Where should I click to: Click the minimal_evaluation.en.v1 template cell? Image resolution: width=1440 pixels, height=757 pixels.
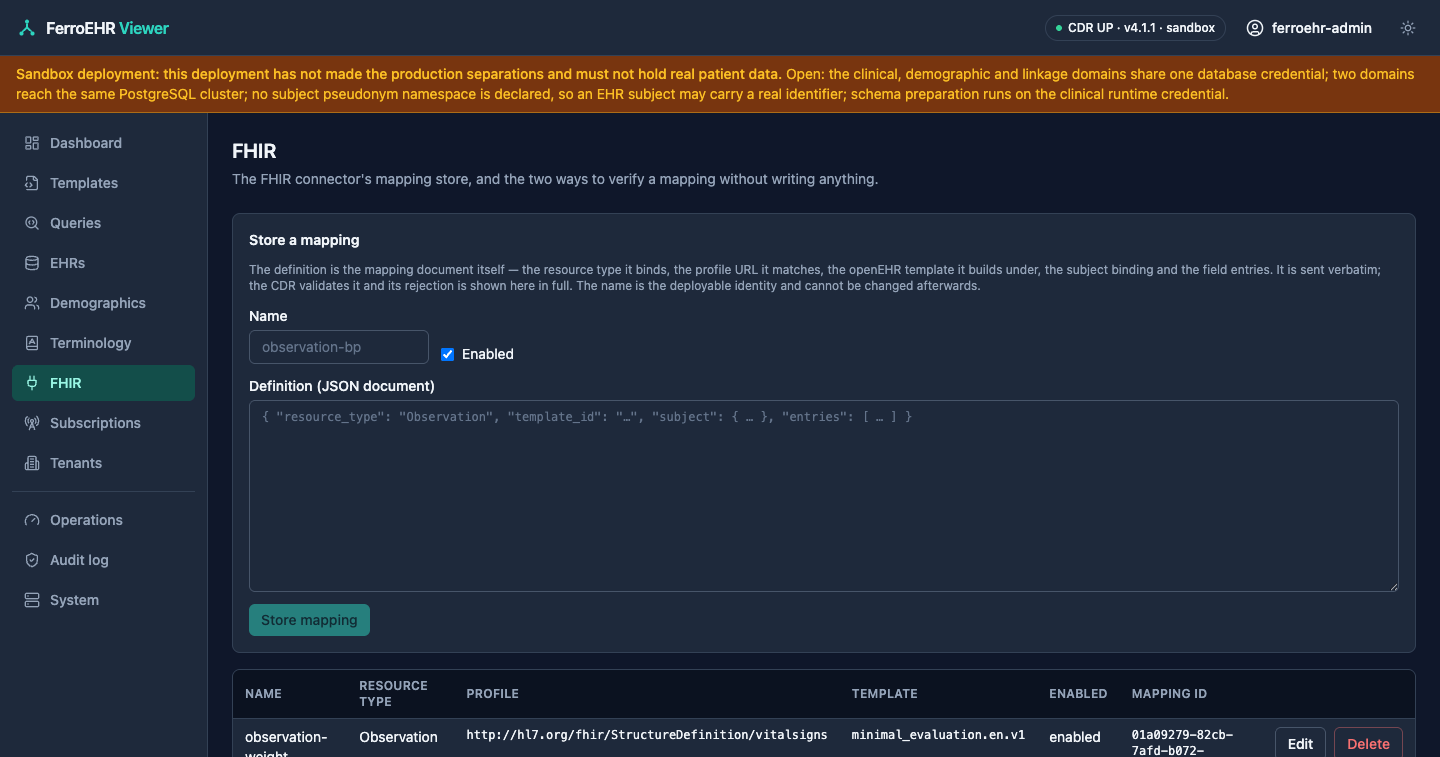938,735
